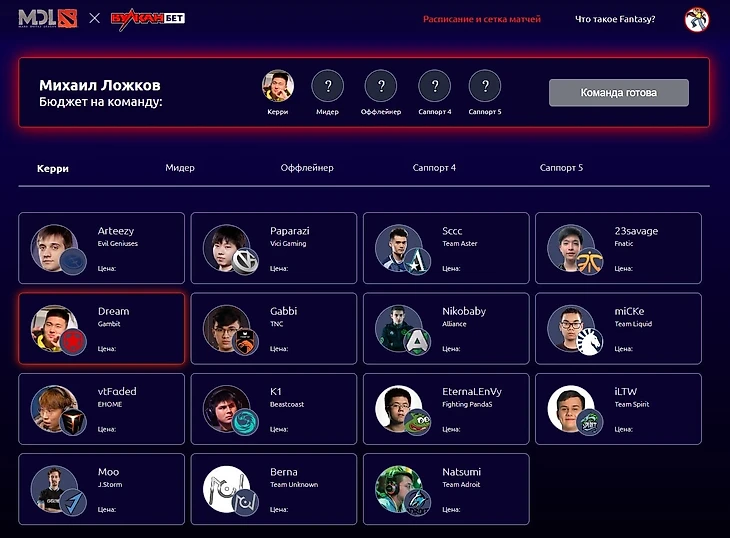Open Расписание и сетка матчей link

pos(482,19)
